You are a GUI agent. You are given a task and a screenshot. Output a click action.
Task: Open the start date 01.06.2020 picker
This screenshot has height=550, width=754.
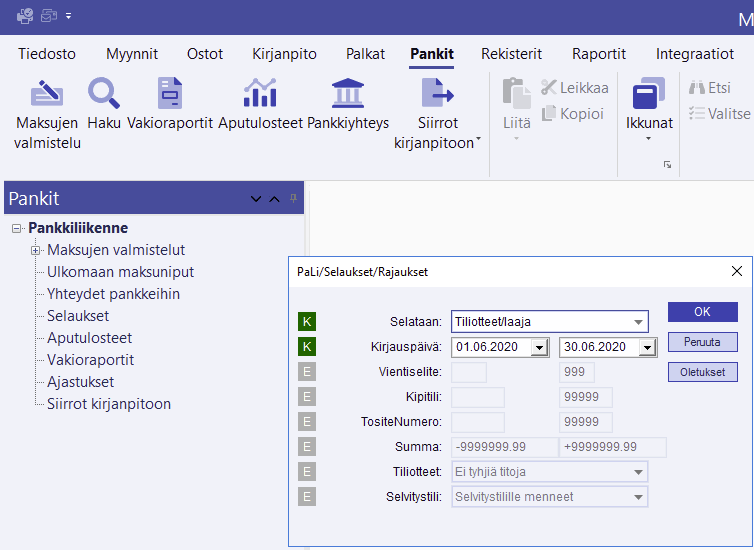[539, 347]
